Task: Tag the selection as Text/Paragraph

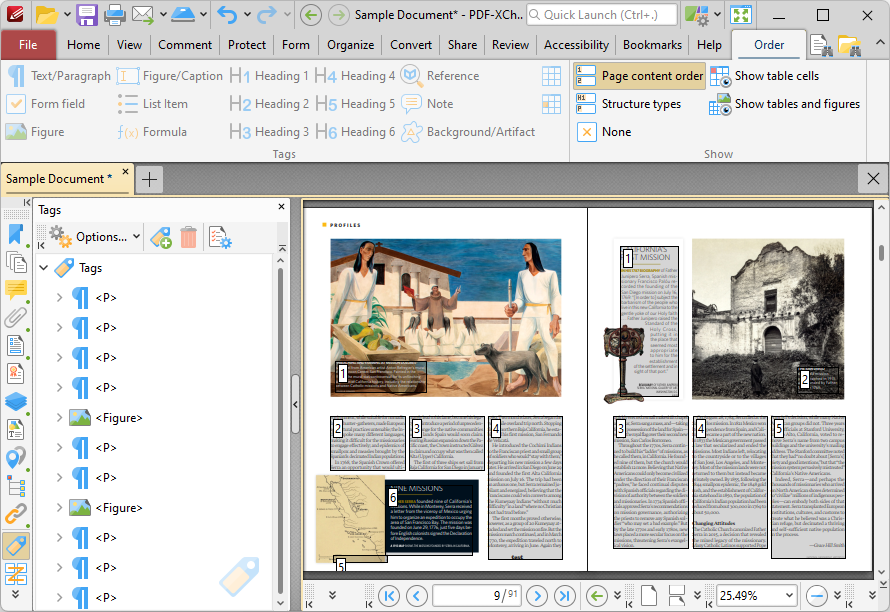Action: [x=58, y=76]
